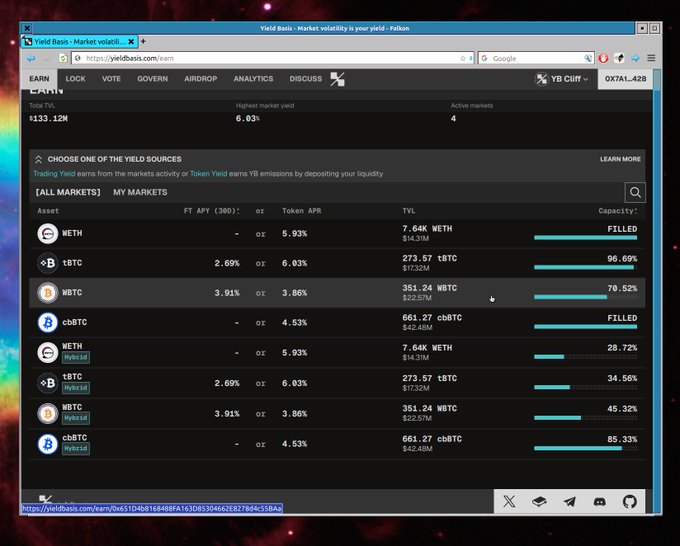Click the Hybrid badge under tBTC
The image size is (680, 546).
click(76, 388)
